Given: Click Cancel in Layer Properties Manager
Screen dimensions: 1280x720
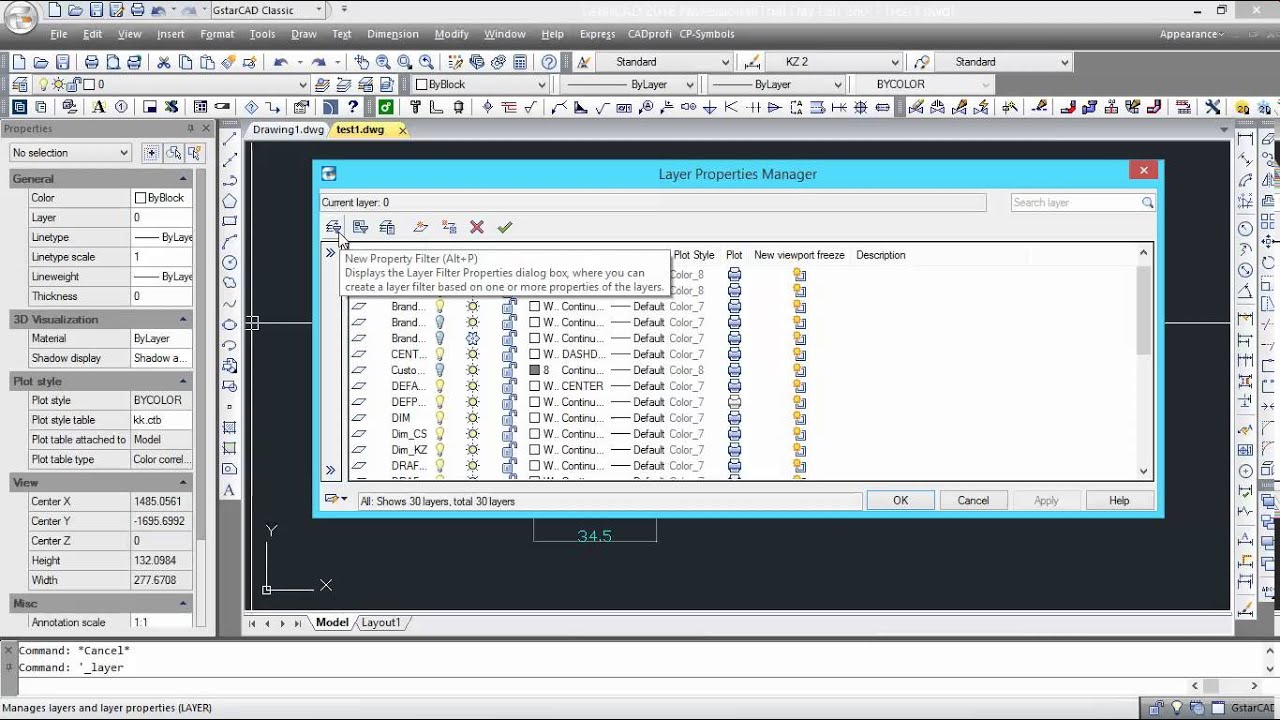Looking at the screenshot, I should pyautogui.click(x=973, y=501).
